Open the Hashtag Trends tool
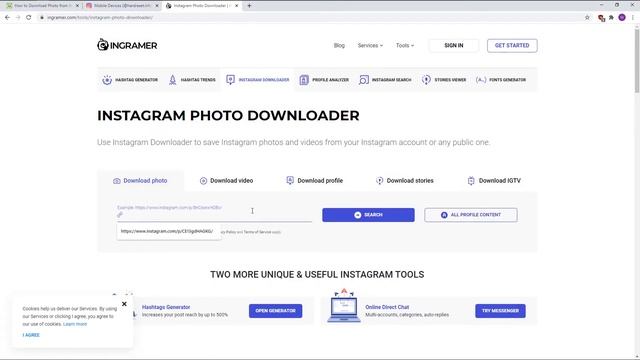The width and height of the screenshot is (640, 360). [x=192, y=80]
